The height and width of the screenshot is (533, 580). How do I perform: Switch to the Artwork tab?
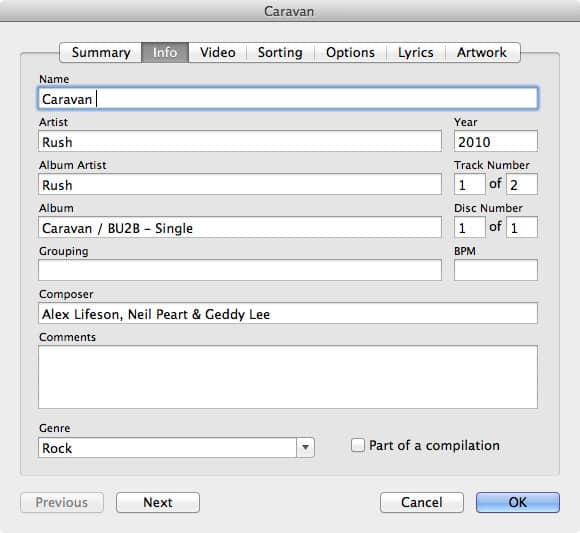(x=482, y=53)
